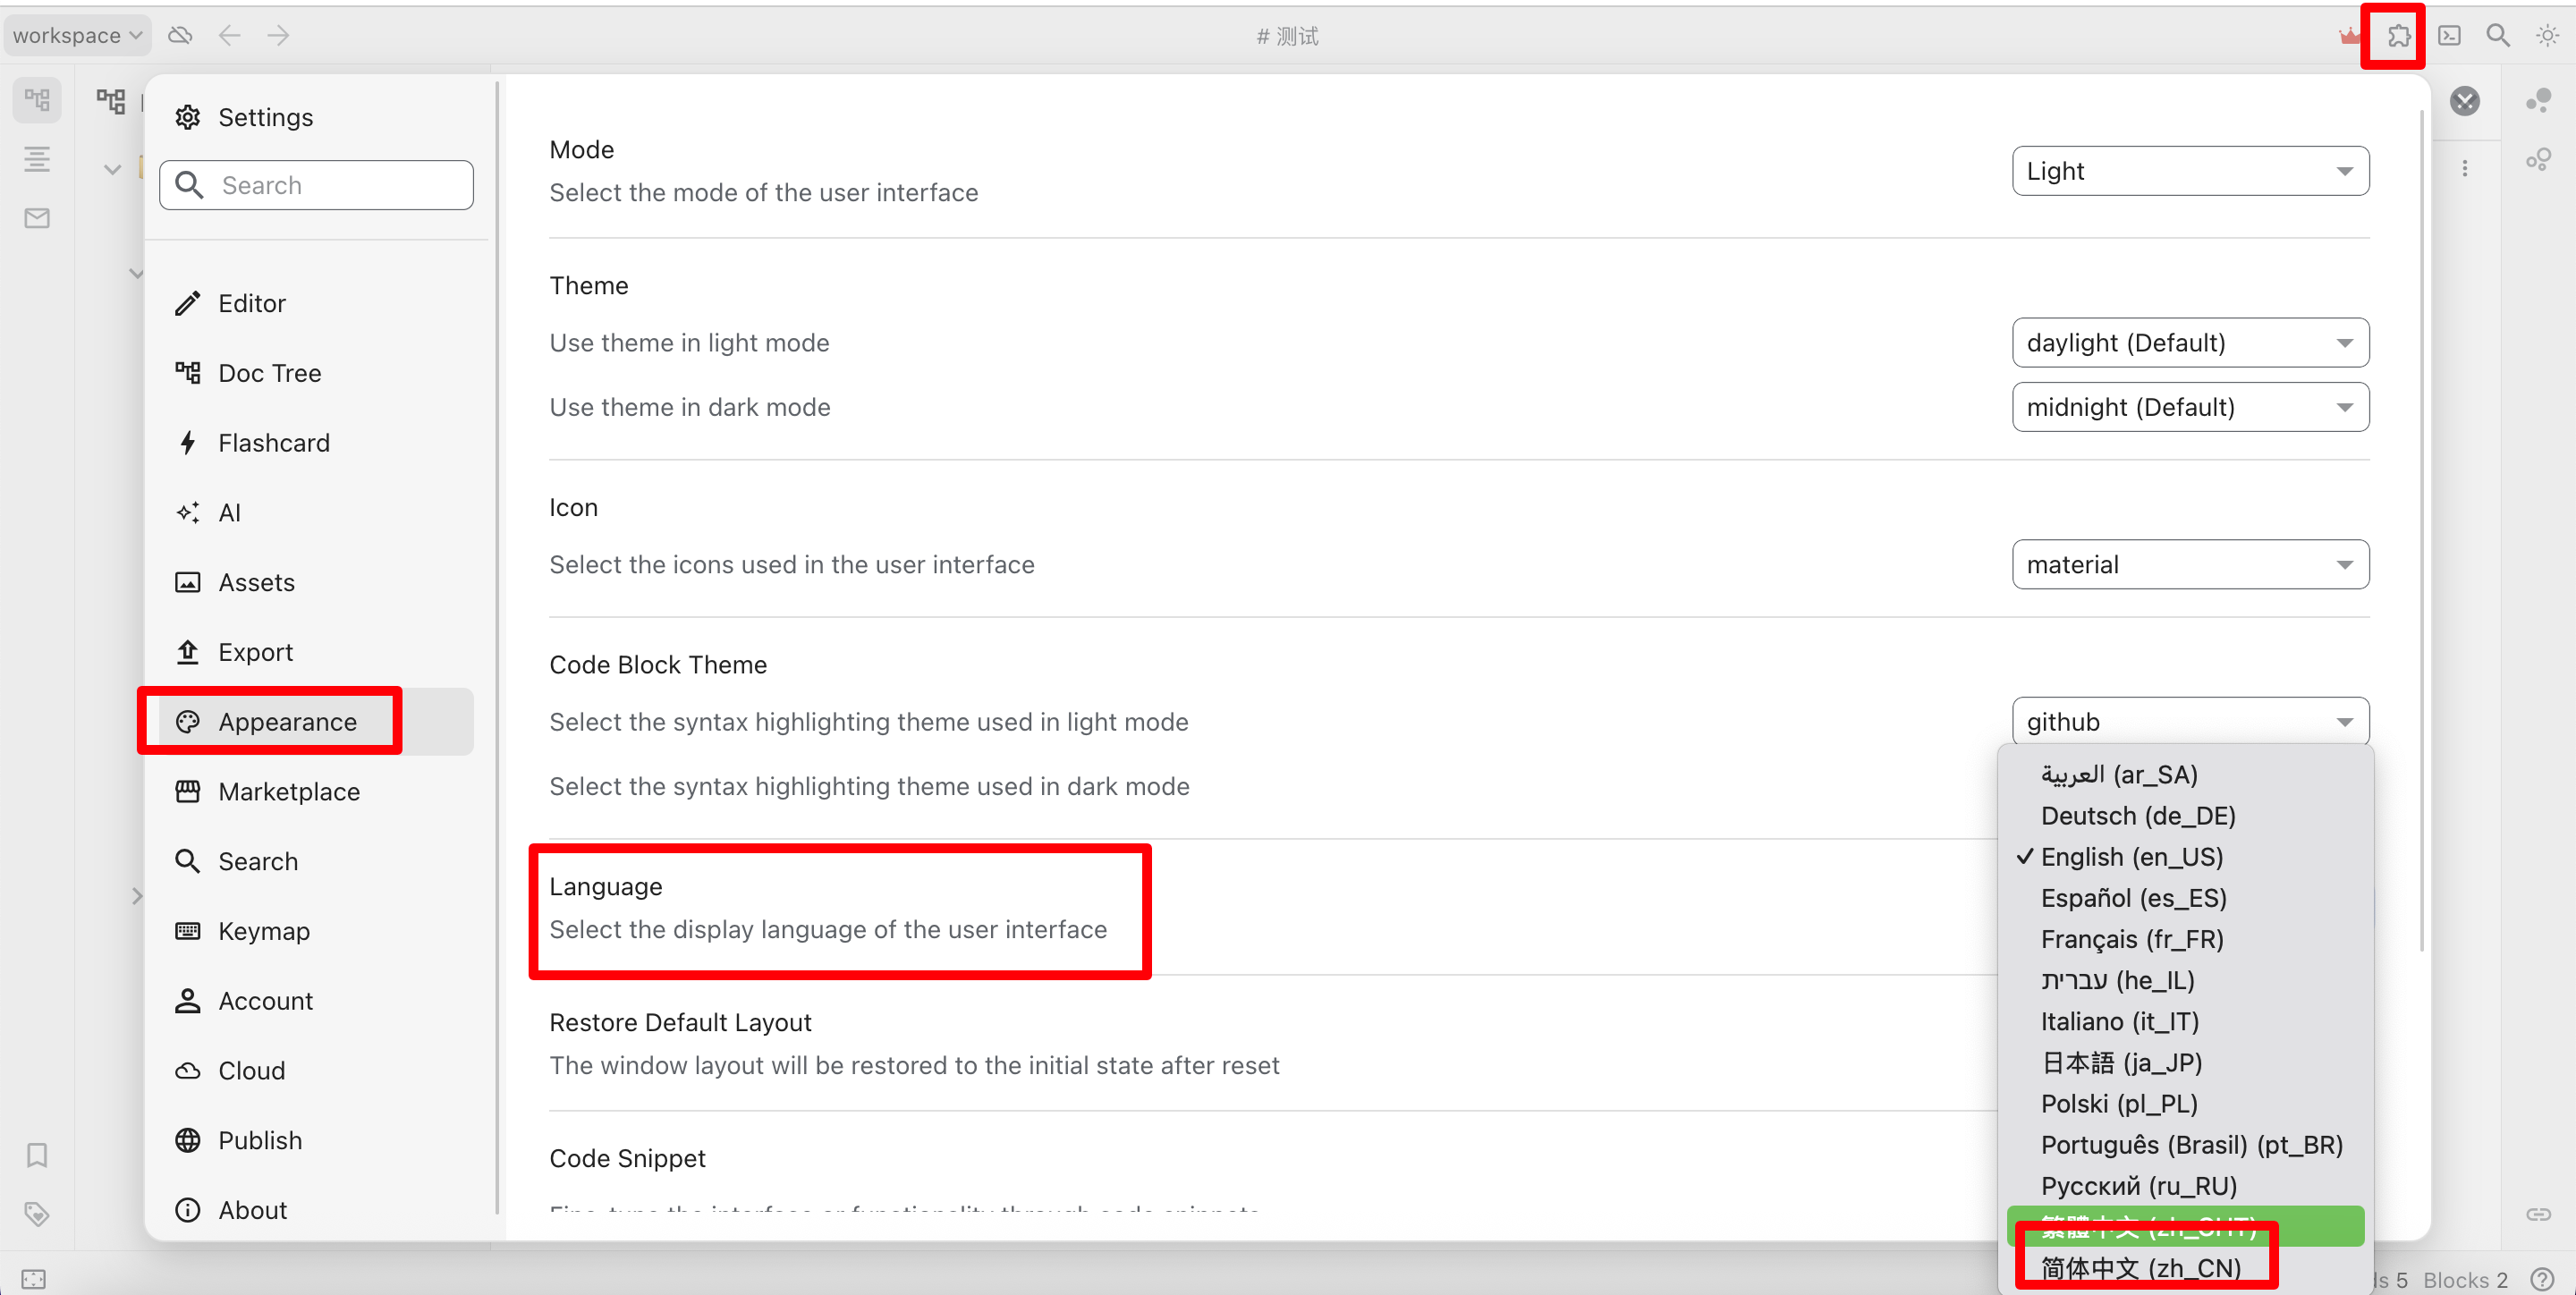Open the graph view icon on right dock

2538,100
